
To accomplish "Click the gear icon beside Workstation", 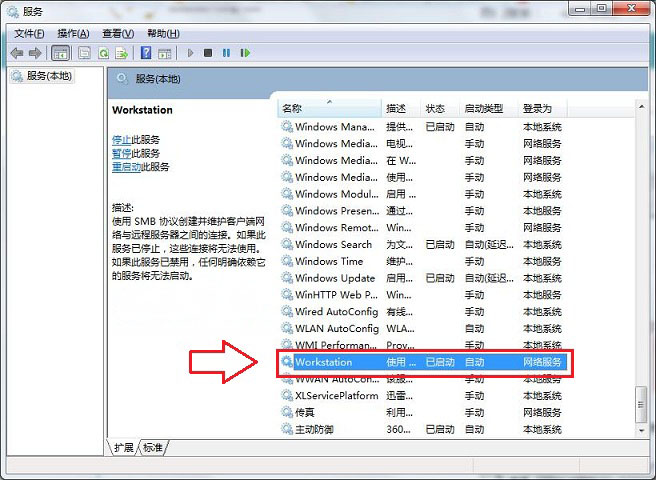I will click(x=287, y=362).
